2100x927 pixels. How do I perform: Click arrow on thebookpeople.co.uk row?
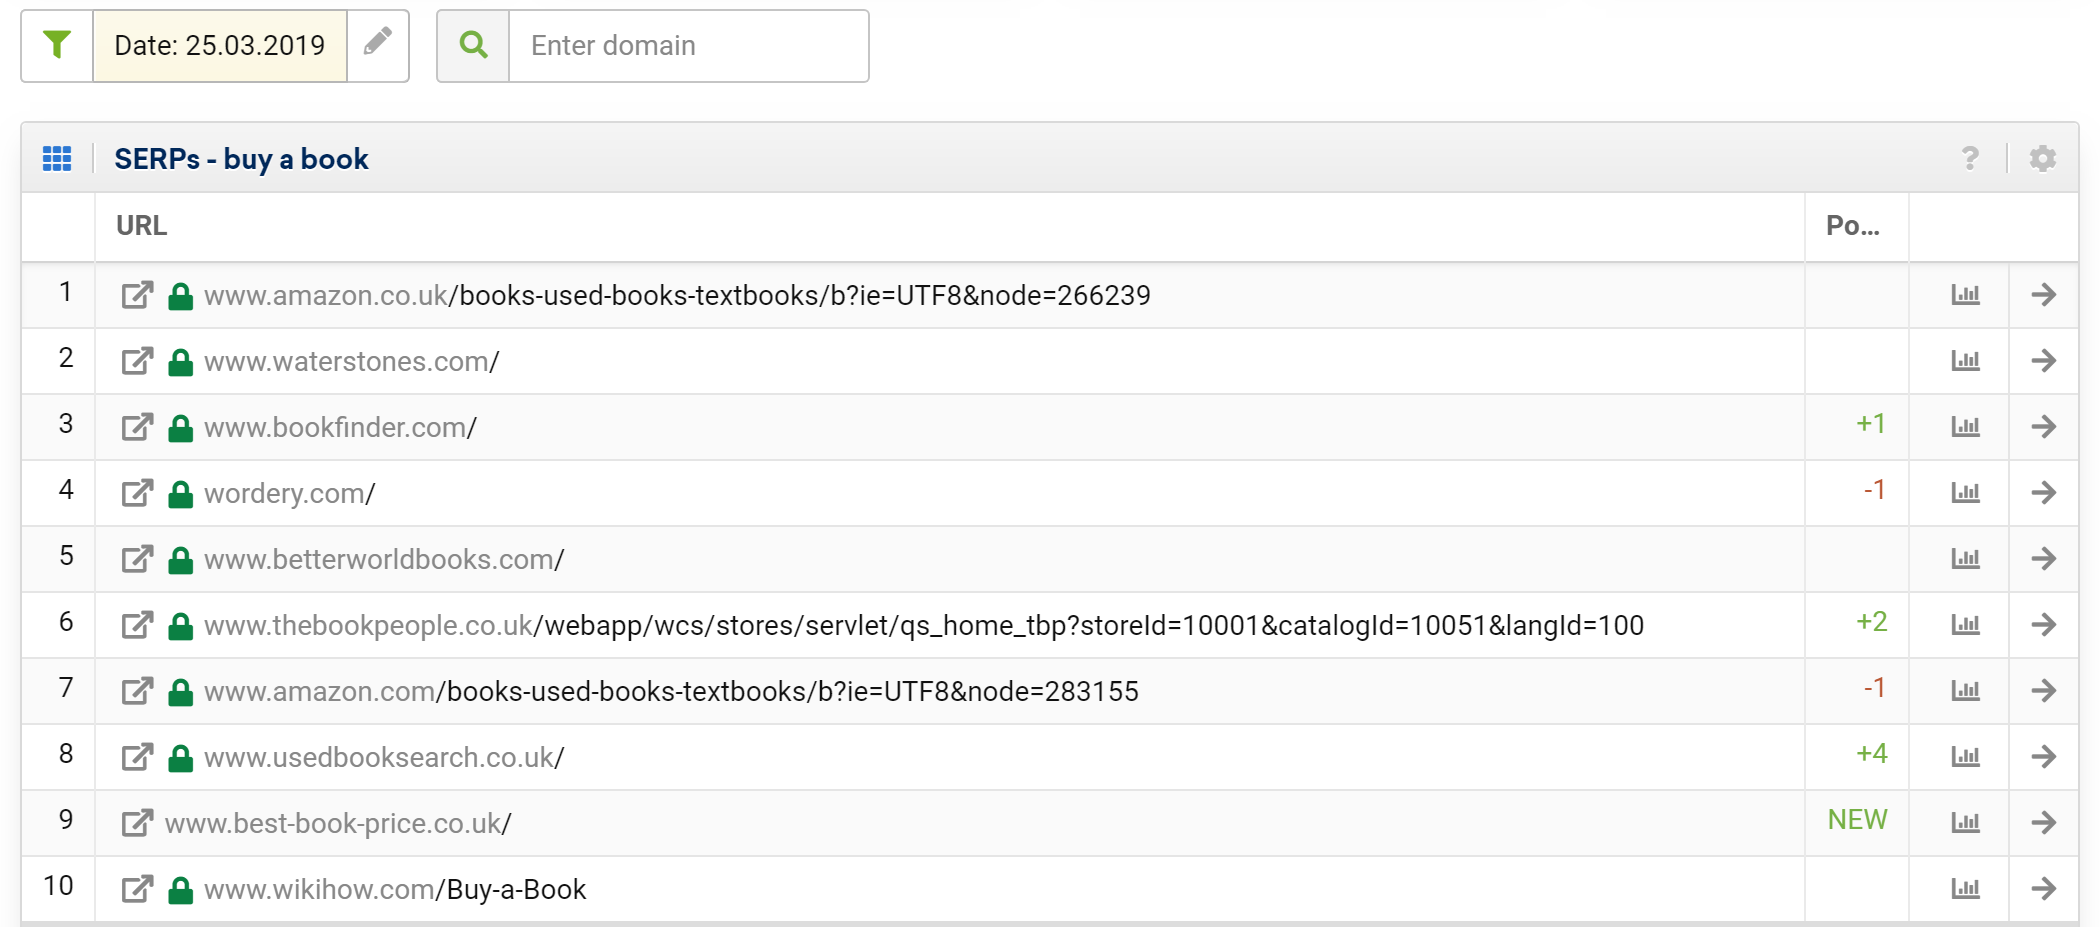[x=2043, y=625]
